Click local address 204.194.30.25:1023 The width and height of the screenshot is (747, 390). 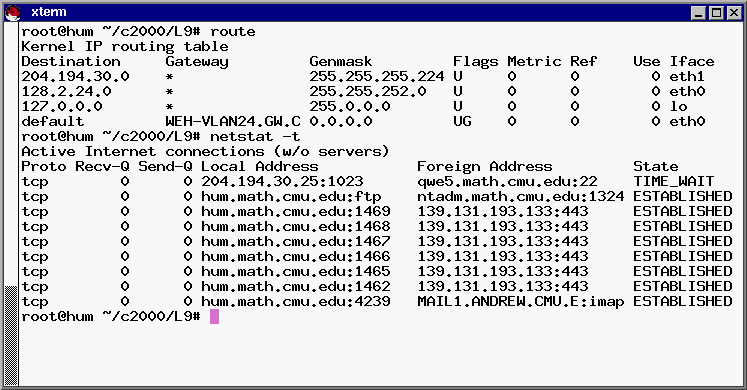282,181
